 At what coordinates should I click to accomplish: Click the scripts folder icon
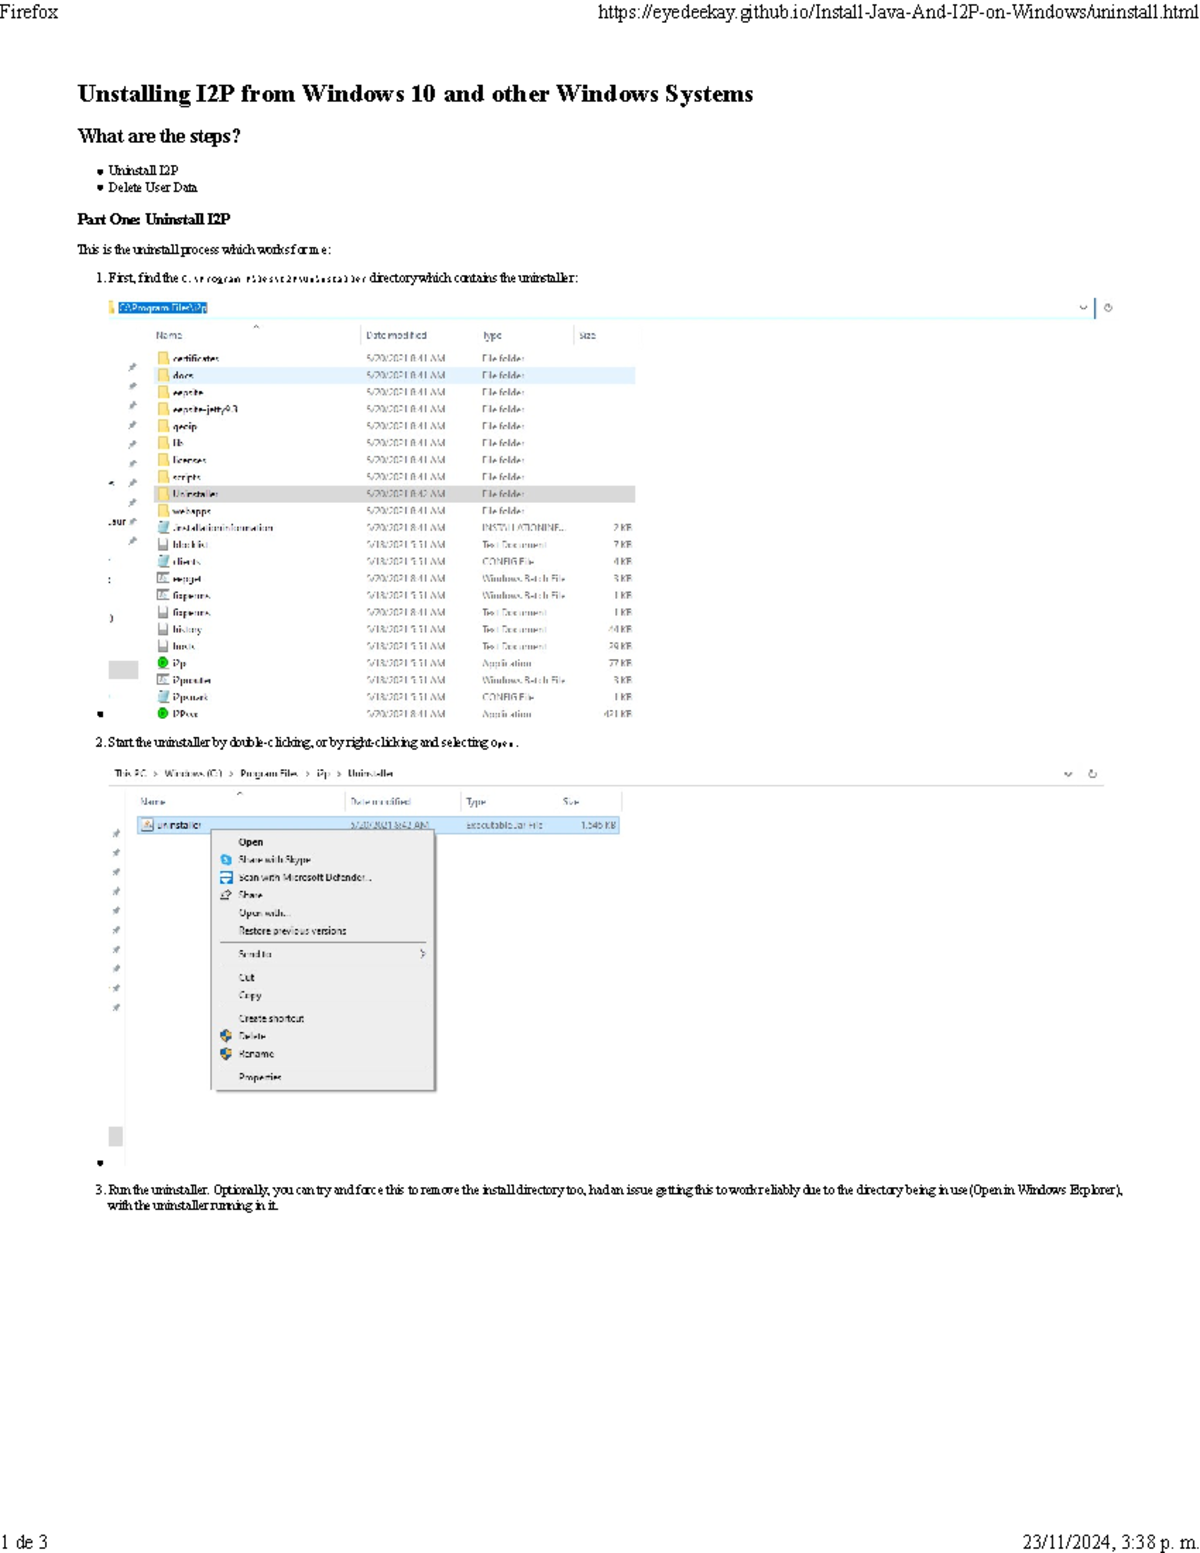(163, 477)
